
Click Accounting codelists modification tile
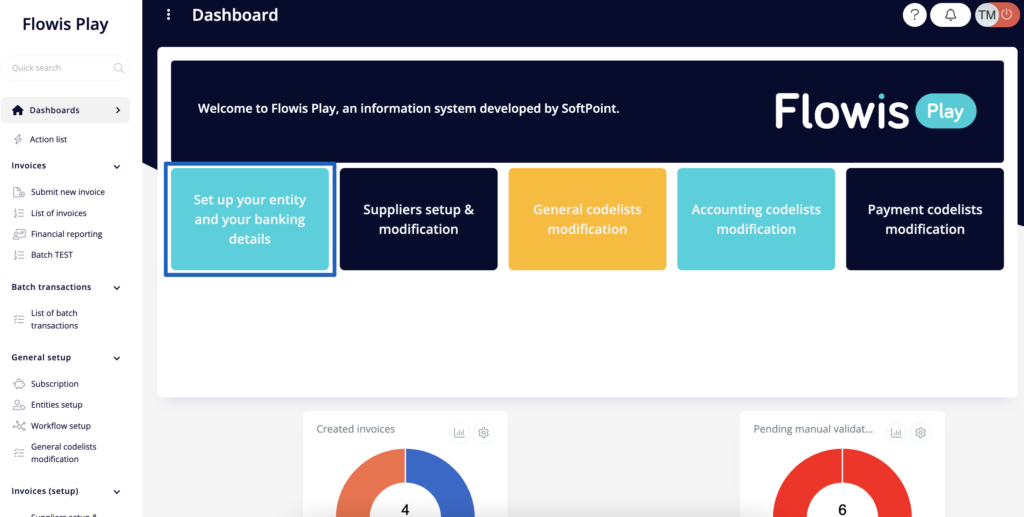(x=756, y=219)
